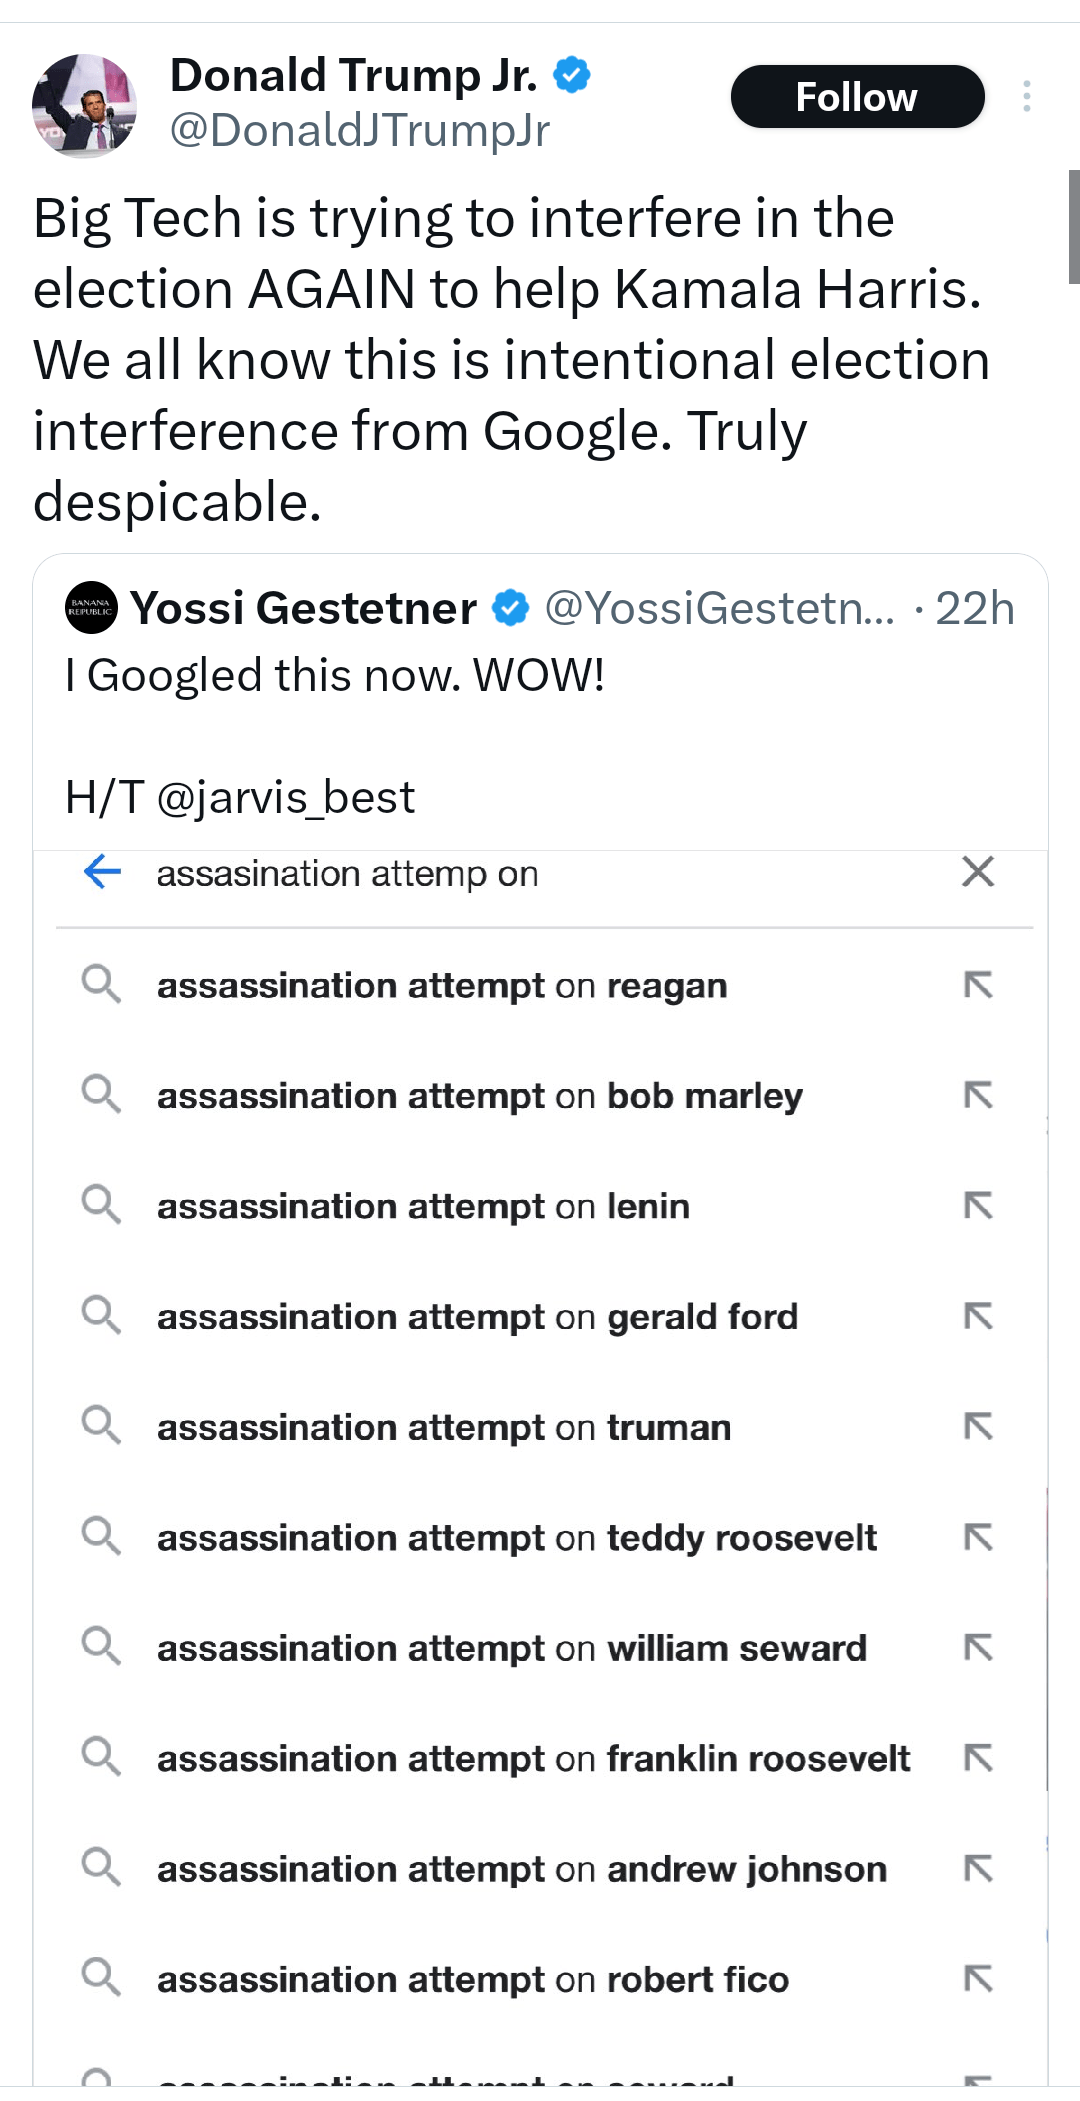Tap the blue back arrow in search
This screenshot has width=1080, height=2101.
[102, 872]
